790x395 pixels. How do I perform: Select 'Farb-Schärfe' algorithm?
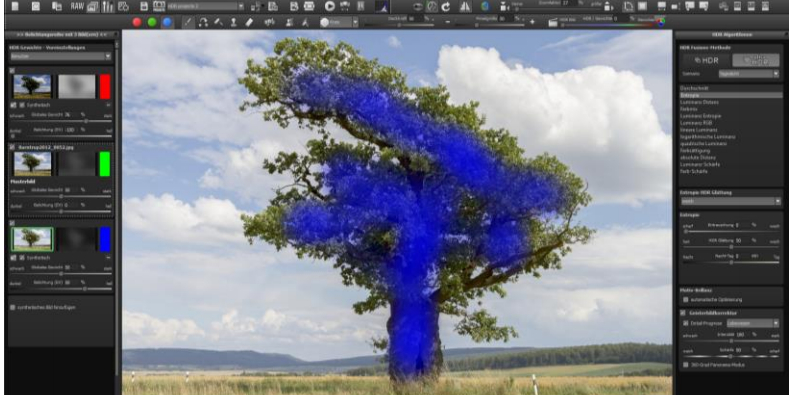point(694,171)
